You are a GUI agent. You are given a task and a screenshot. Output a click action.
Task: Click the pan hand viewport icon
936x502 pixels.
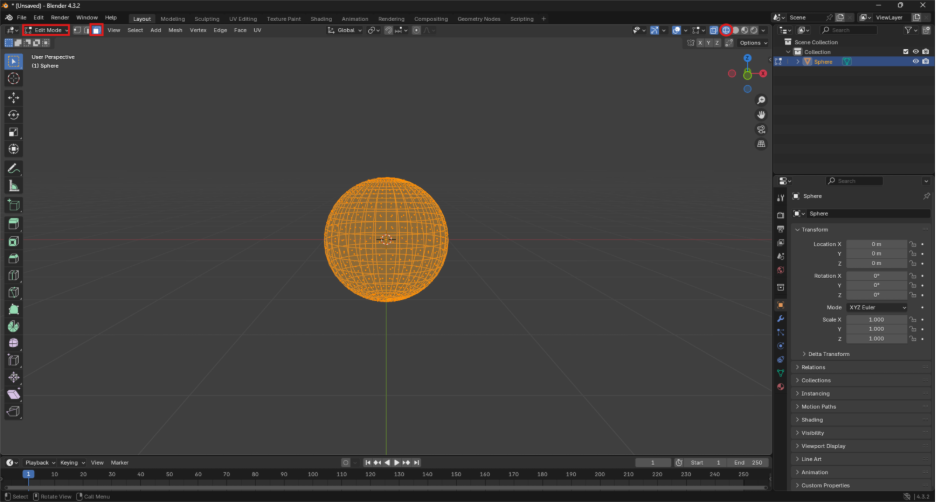pyautogui.click(x=761, y=114)
